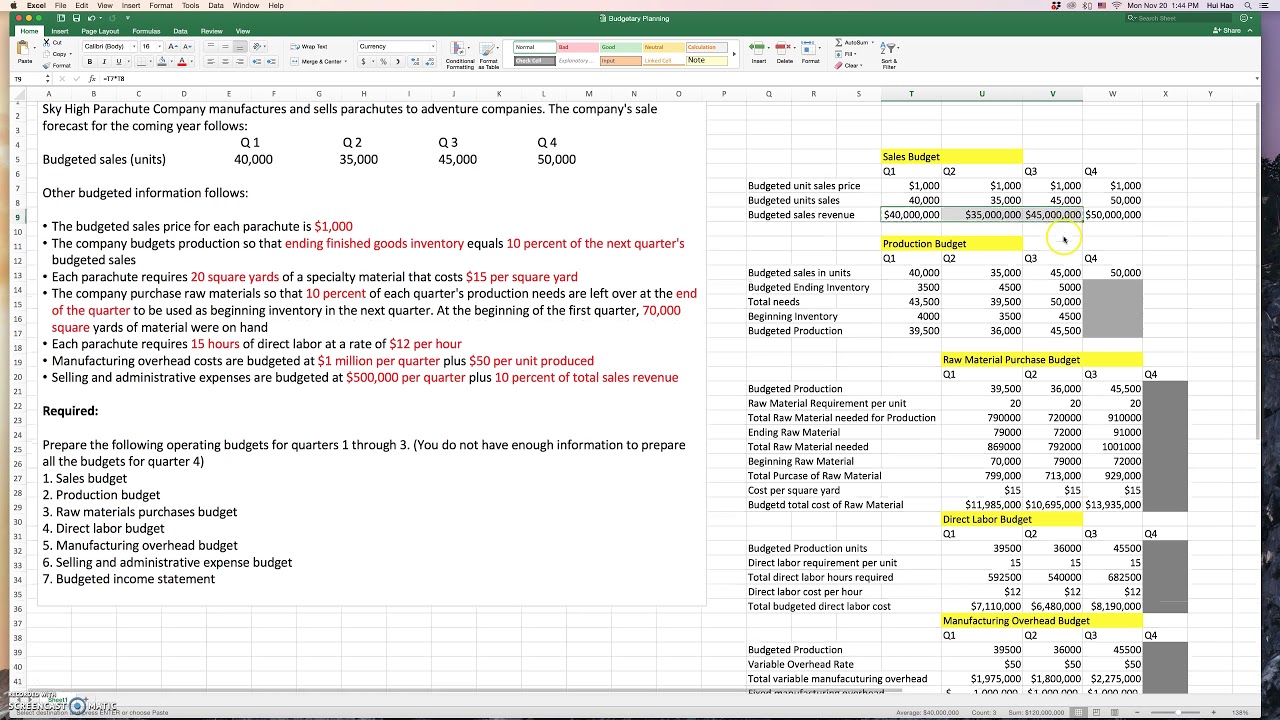
Task: Align cell text to the right
Action: click(x=241, y=62)
